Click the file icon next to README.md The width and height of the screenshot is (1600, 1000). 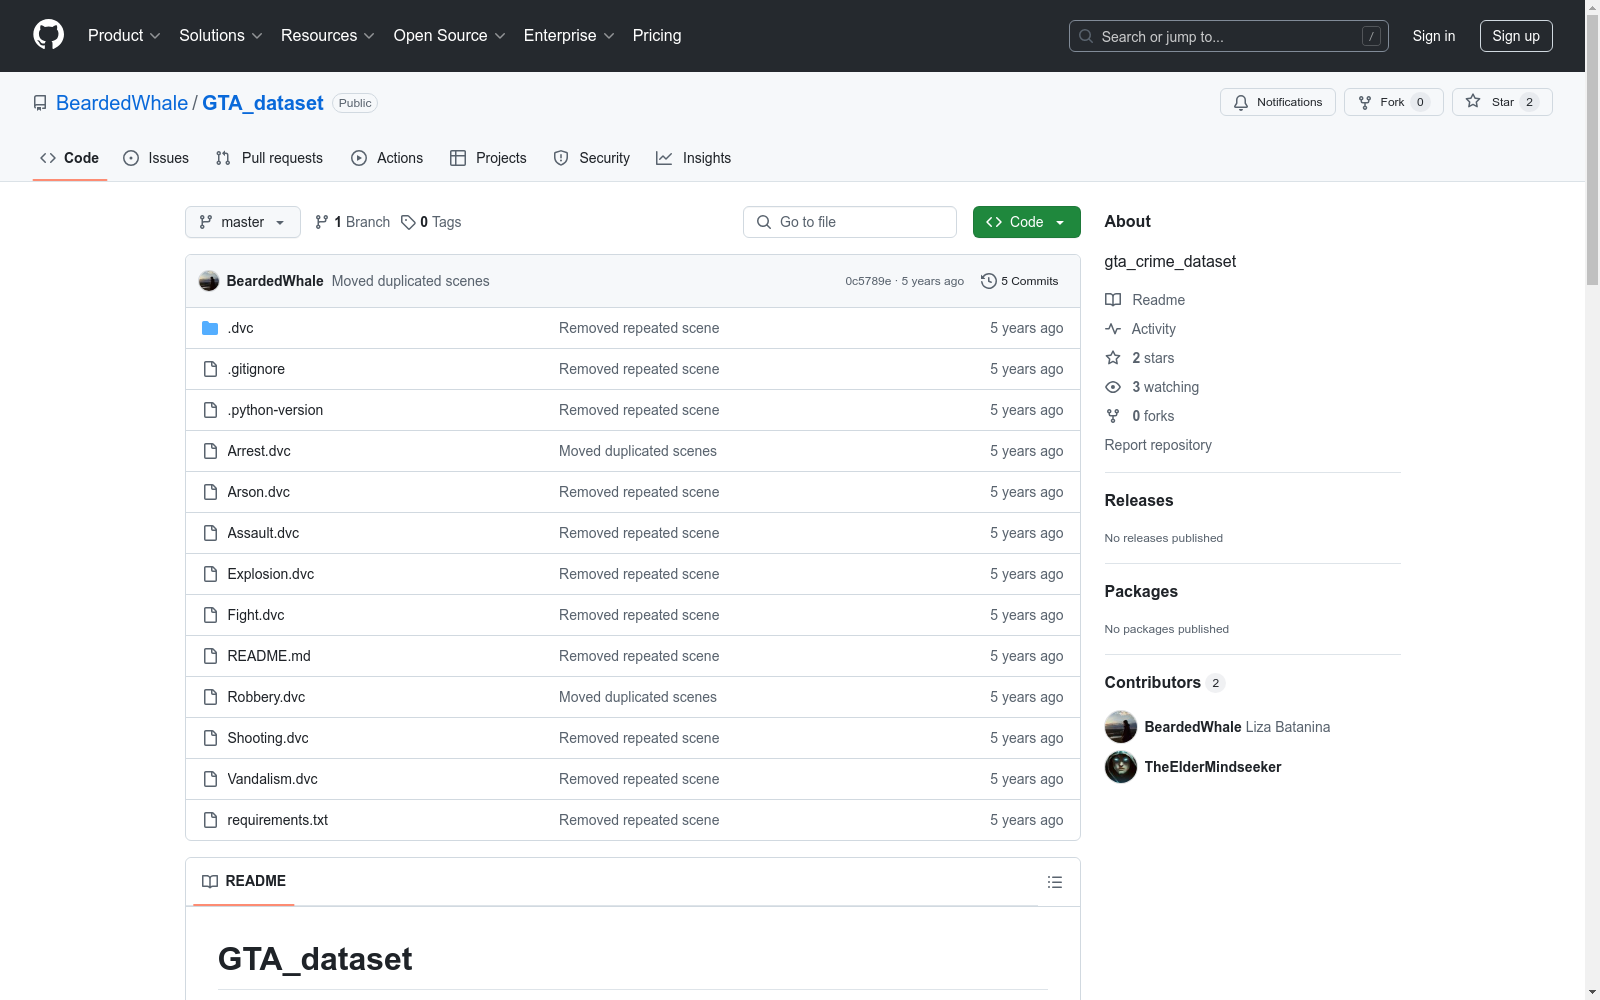pos(210,656)
